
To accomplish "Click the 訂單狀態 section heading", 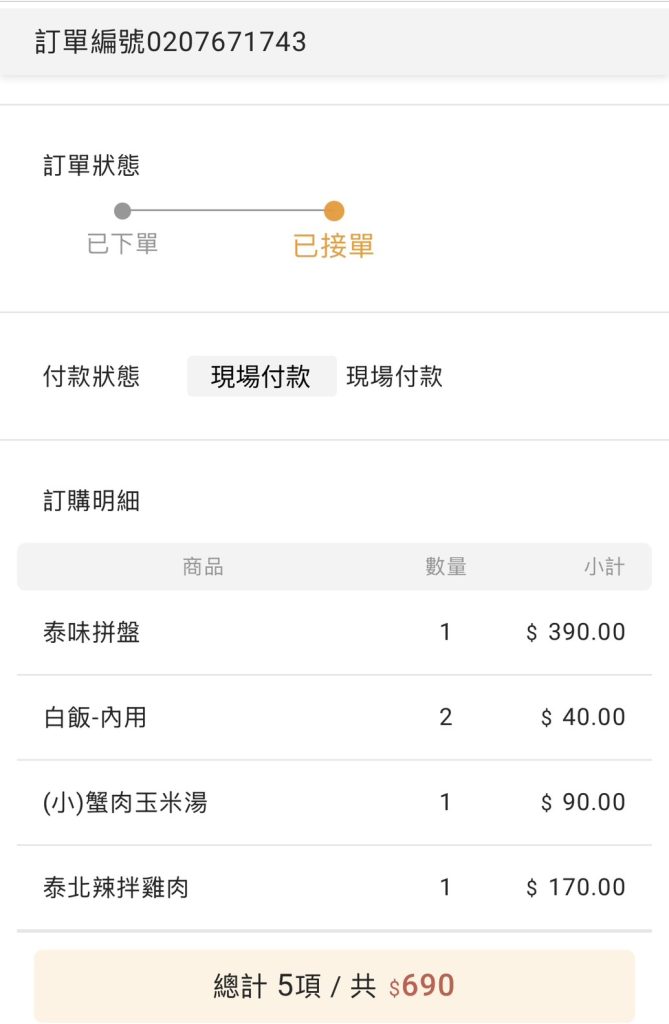I will tap(91, 166).
